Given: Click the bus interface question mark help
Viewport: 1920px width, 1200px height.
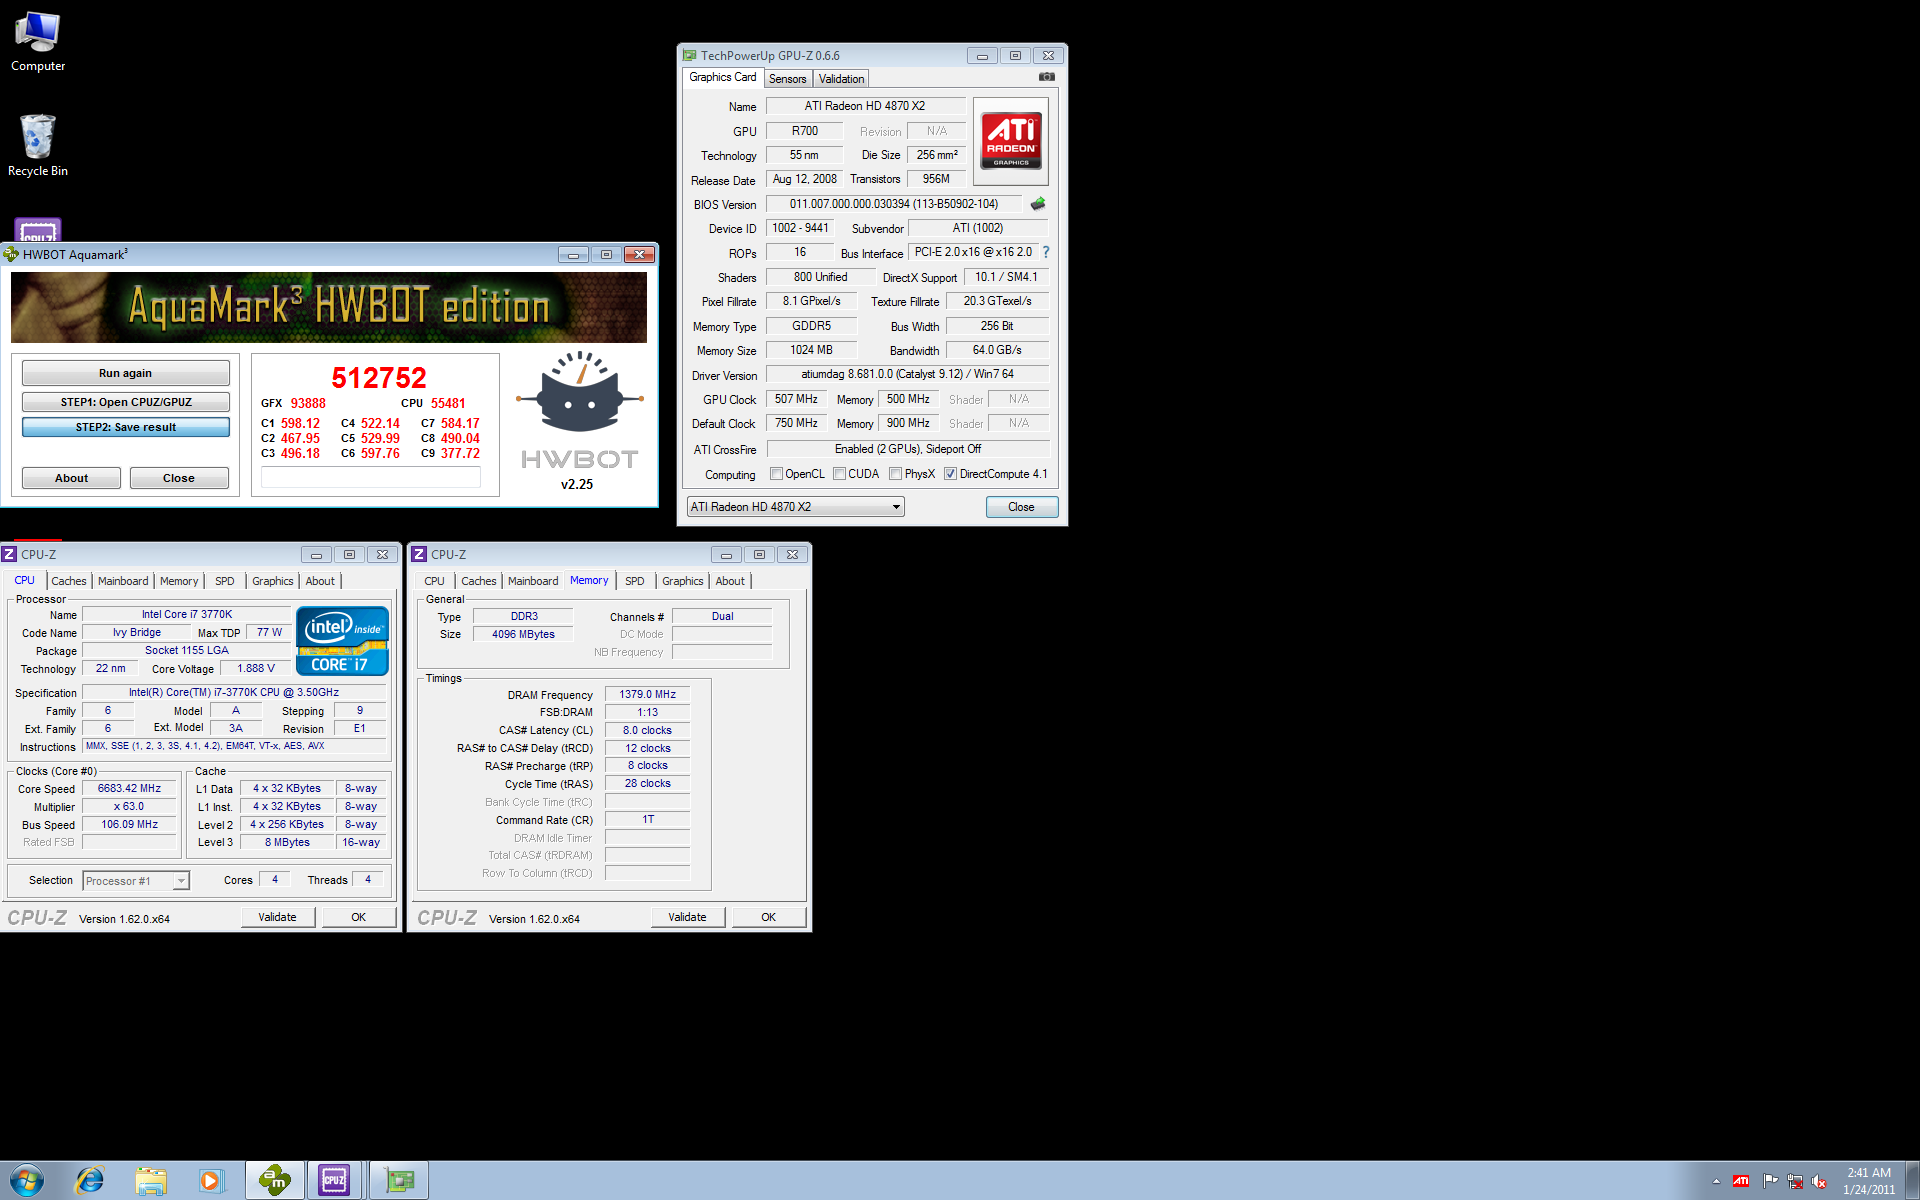Looking at the screenshot, I should [1046, 252].
